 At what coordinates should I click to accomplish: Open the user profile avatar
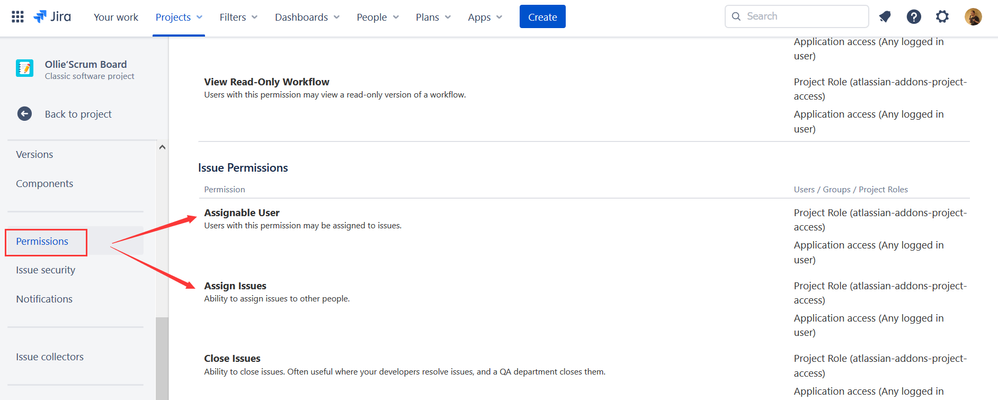(x=973, y=17)
